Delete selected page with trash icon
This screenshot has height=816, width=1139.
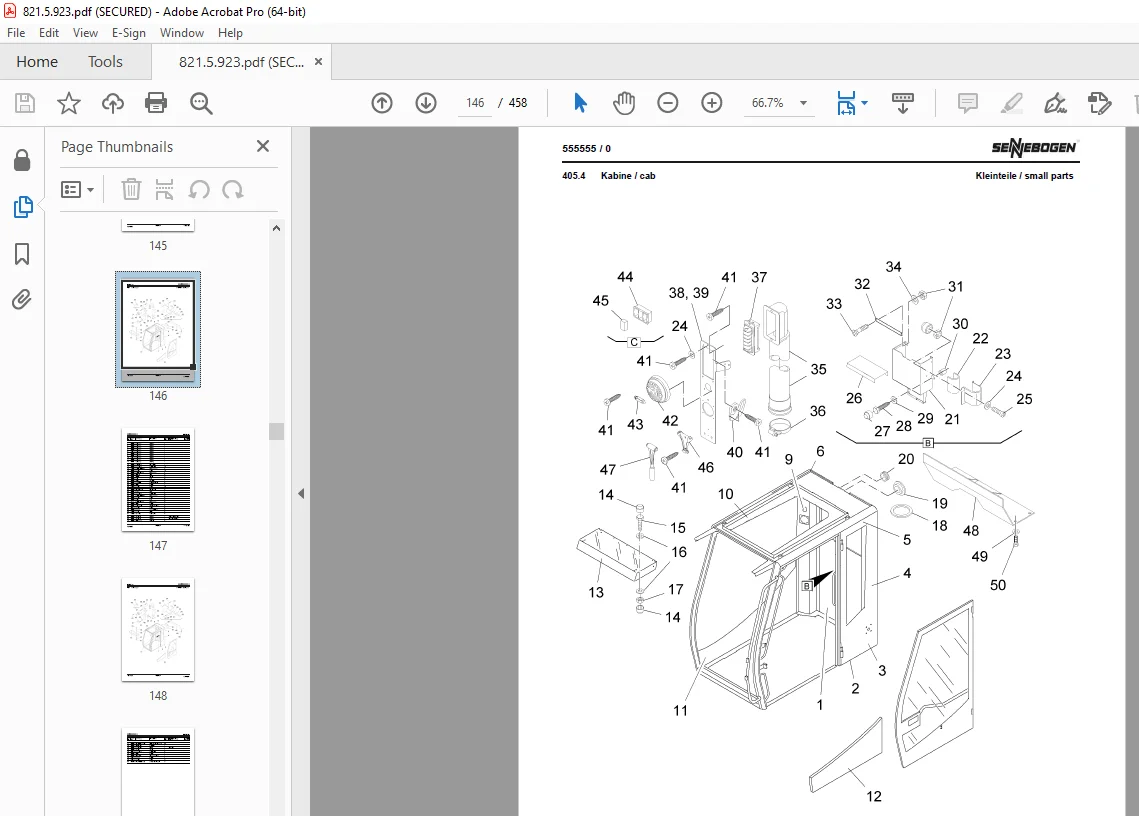pyautogui.click(x=131, y=190)
